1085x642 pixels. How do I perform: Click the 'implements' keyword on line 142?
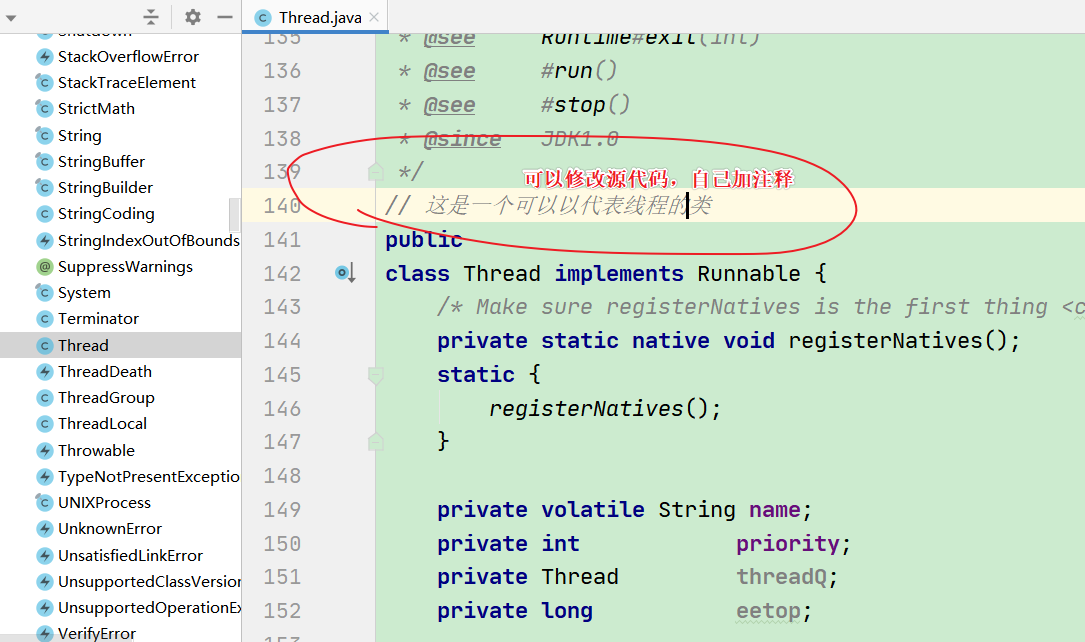pyautogui.click(x=619, y=273)
